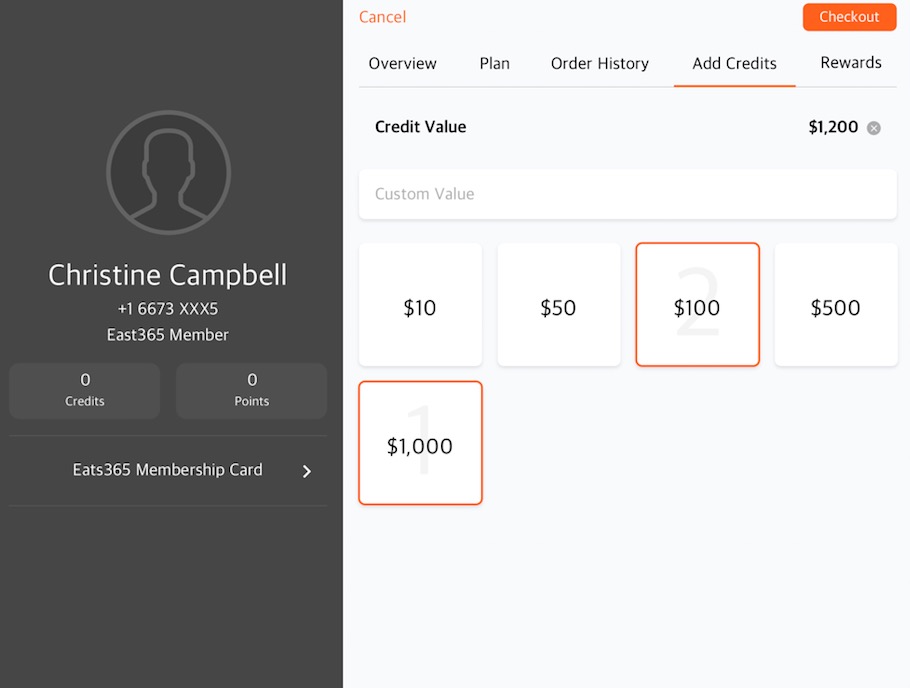
Task: Open the Eats365 Membership Card row
Action: tap(168, 470)
